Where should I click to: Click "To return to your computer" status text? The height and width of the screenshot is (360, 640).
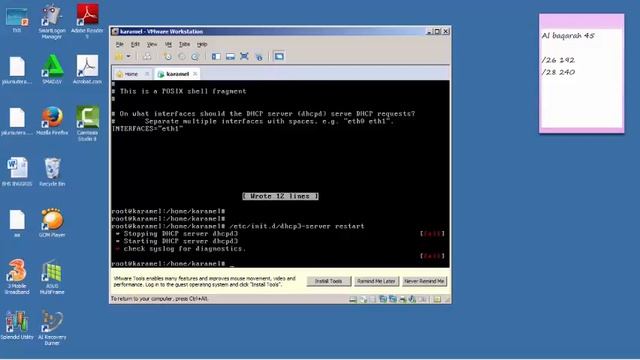point(159,299)
